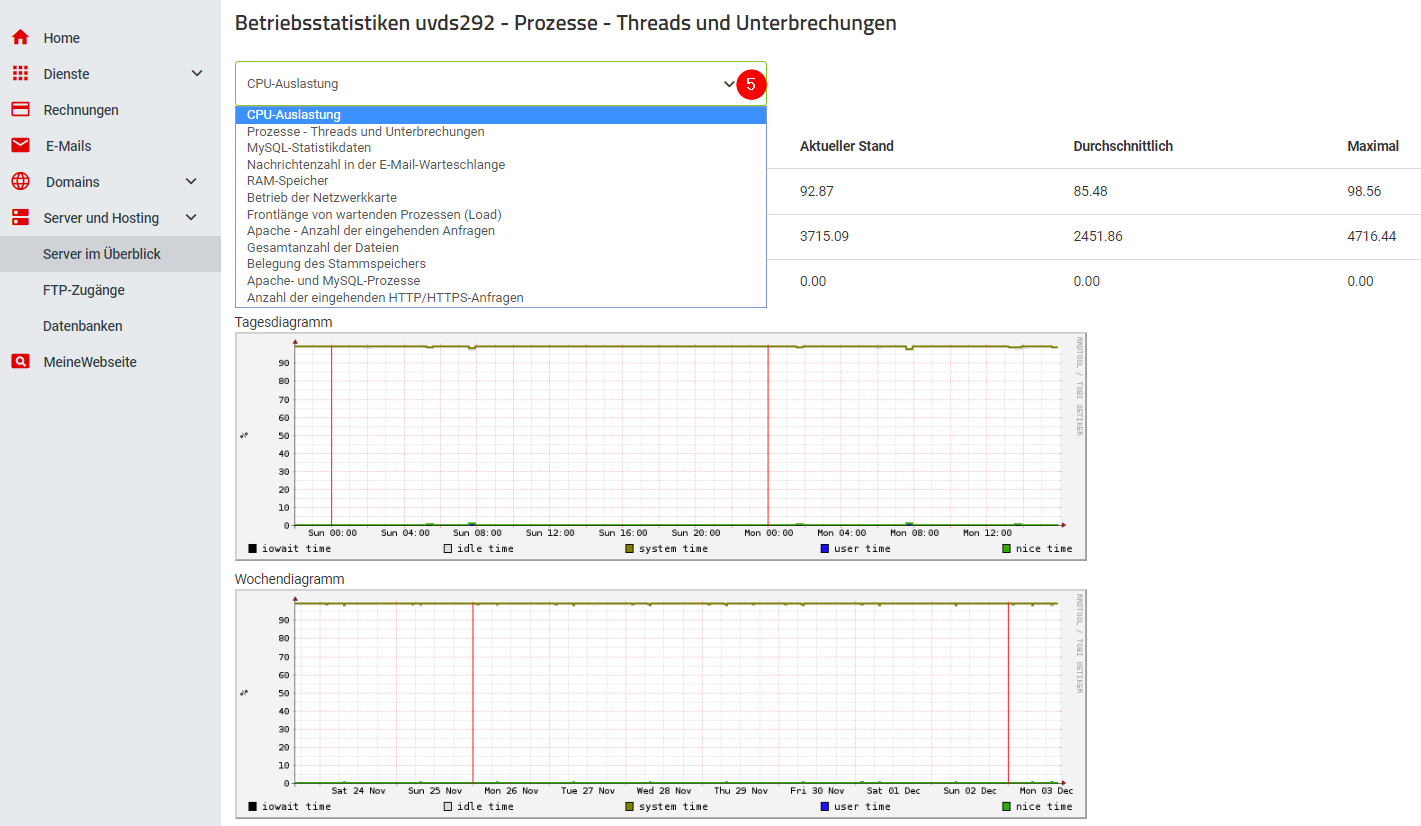This screenshot has height=826, width=1421.
Task: Open Server im Überblick page
Action: [102, 254]
